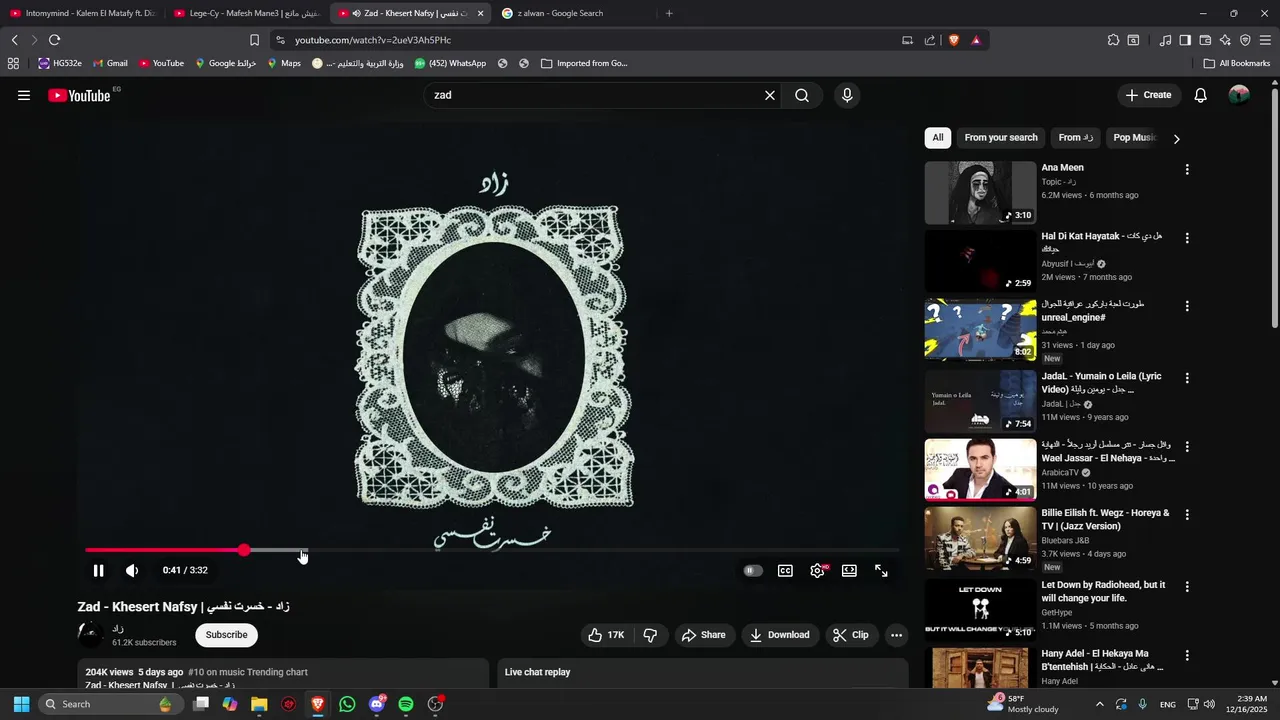Open options for Billie Eilish Jazz Version
Image resolution: width=1280 pixels, height=720 pixels.
point(1187,515)
